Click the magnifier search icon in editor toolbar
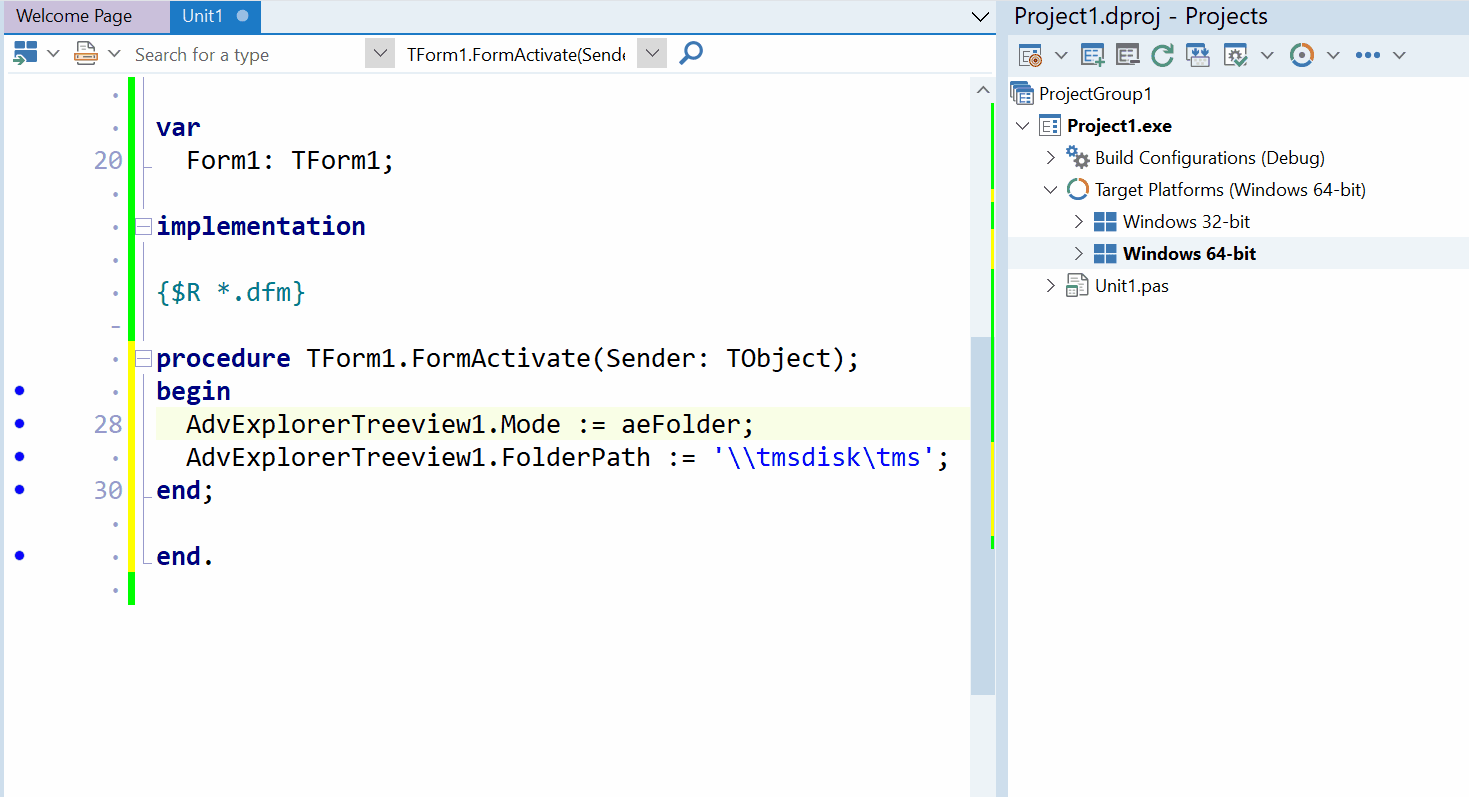Screen dimensions: 1469x797 pyautogui.click(x=690, y=53)
